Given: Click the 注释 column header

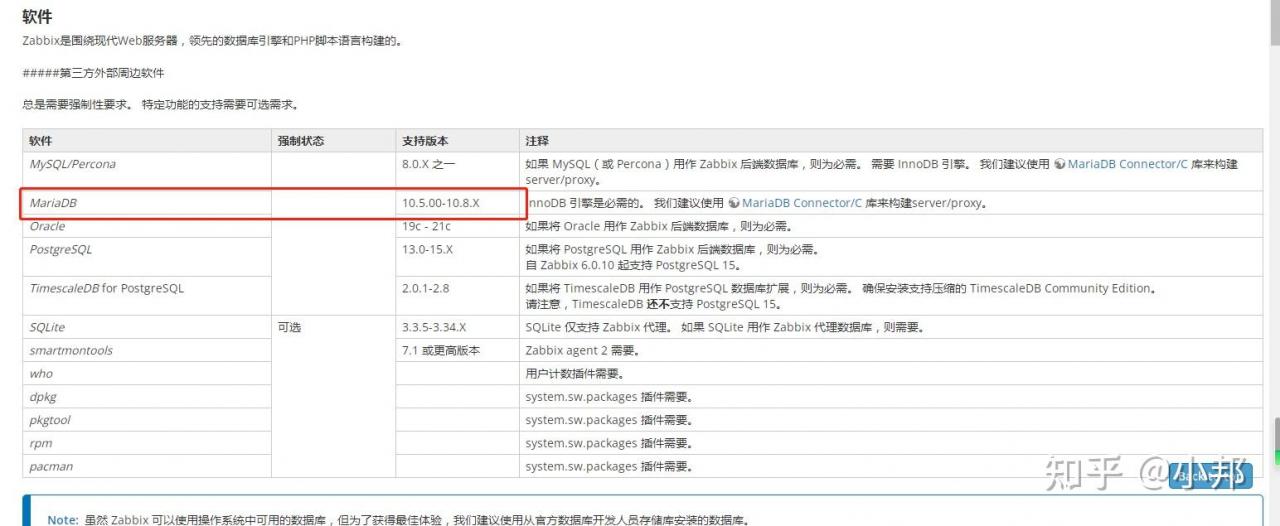Looking at the screenshot, I should pyautogui.click(x=891, y=141).
